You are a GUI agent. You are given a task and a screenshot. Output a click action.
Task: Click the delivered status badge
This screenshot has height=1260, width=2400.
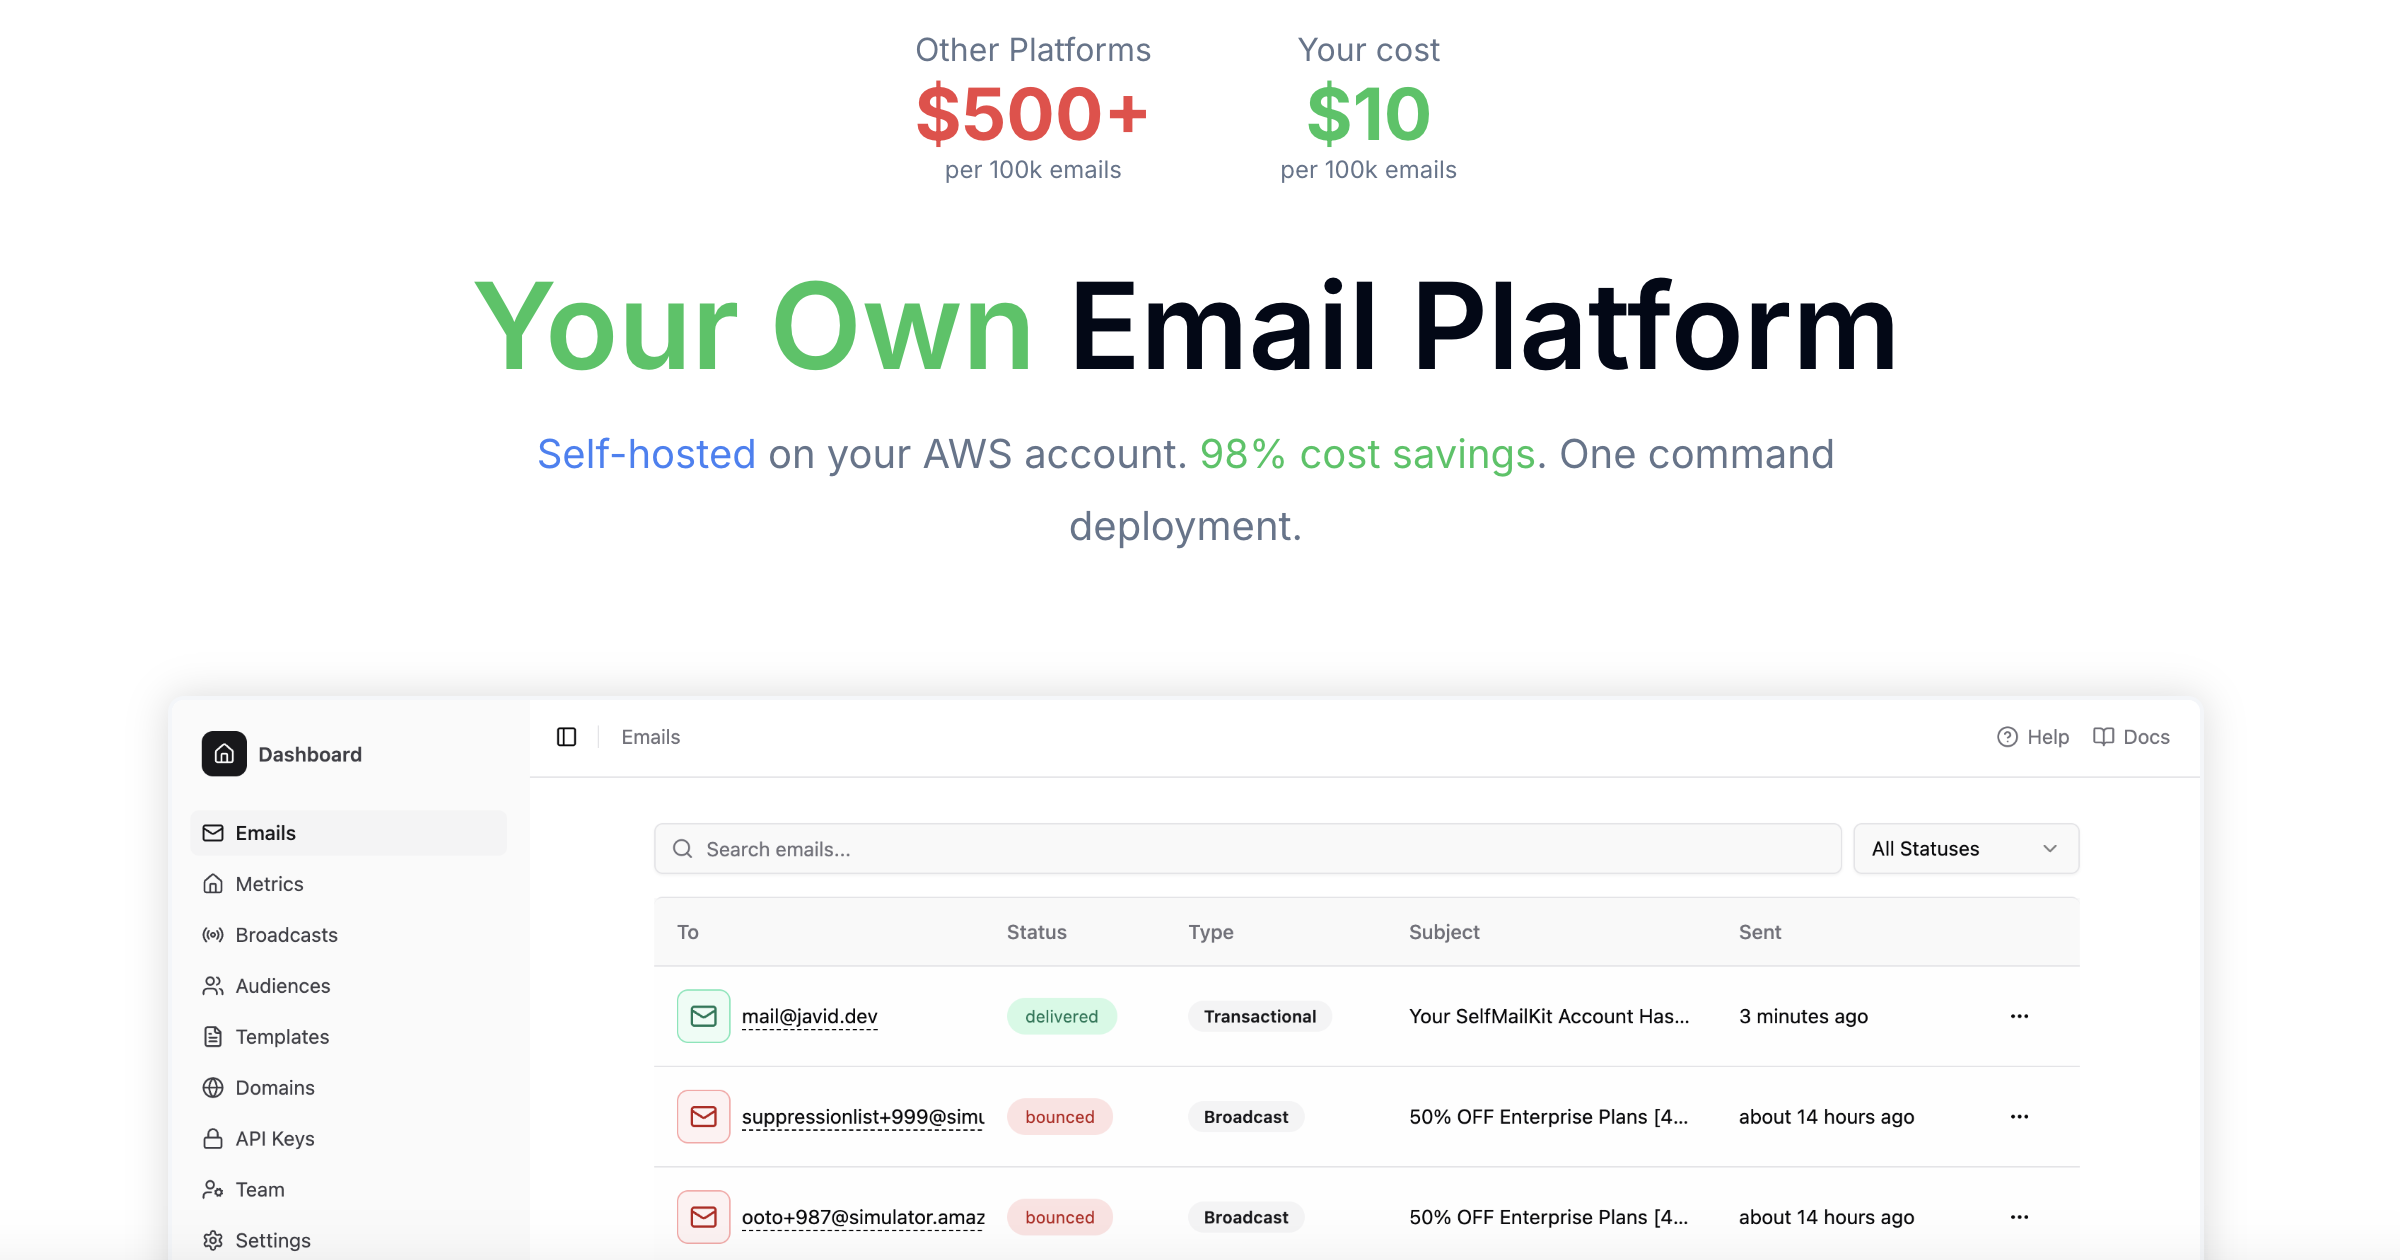click(1062, 1016)
